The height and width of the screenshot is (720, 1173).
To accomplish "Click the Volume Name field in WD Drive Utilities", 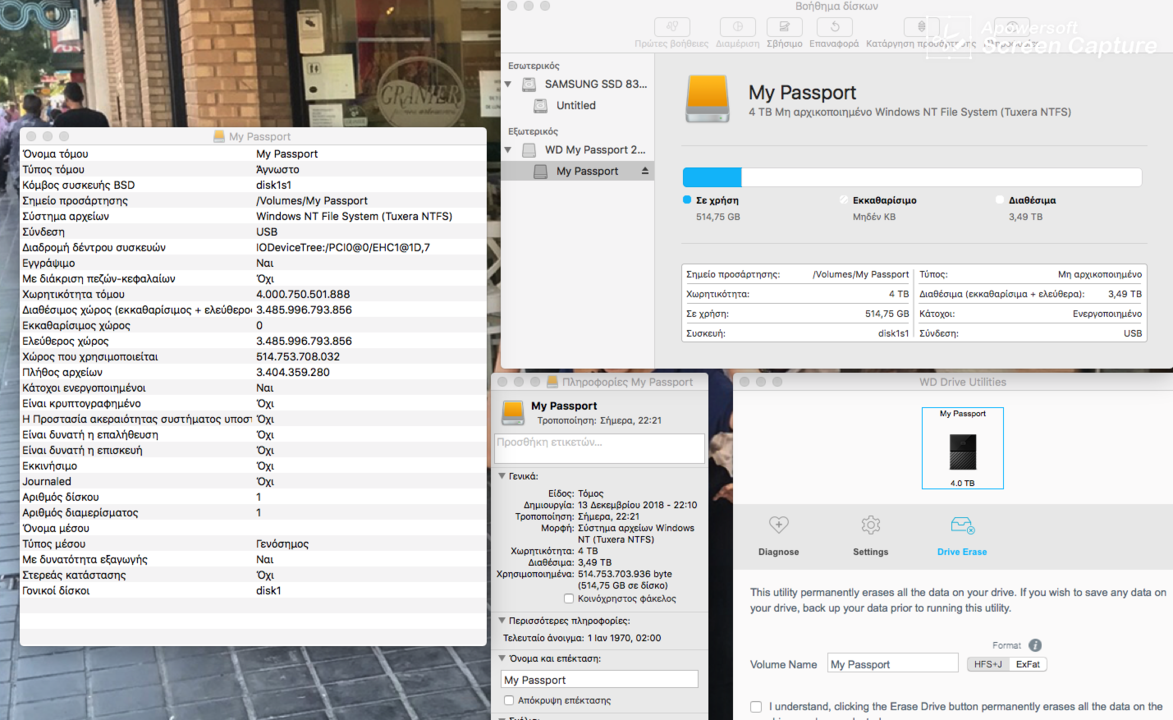I will pyautogui.click(x=892, y=664).
